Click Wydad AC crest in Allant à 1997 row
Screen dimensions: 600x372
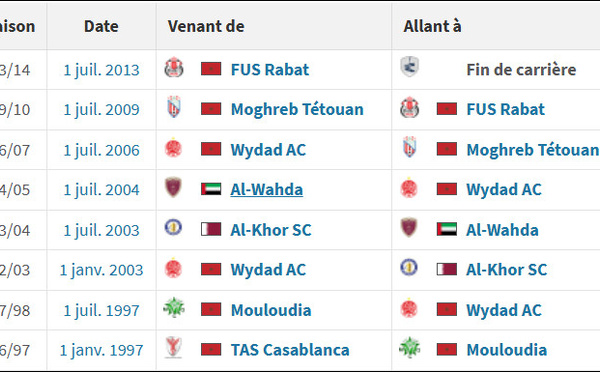(x=409, y=308)
